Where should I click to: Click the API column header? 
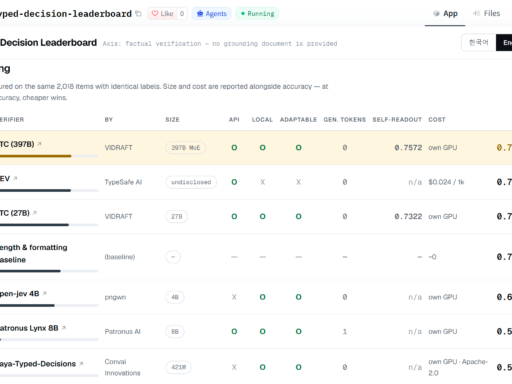coord(234,120)
